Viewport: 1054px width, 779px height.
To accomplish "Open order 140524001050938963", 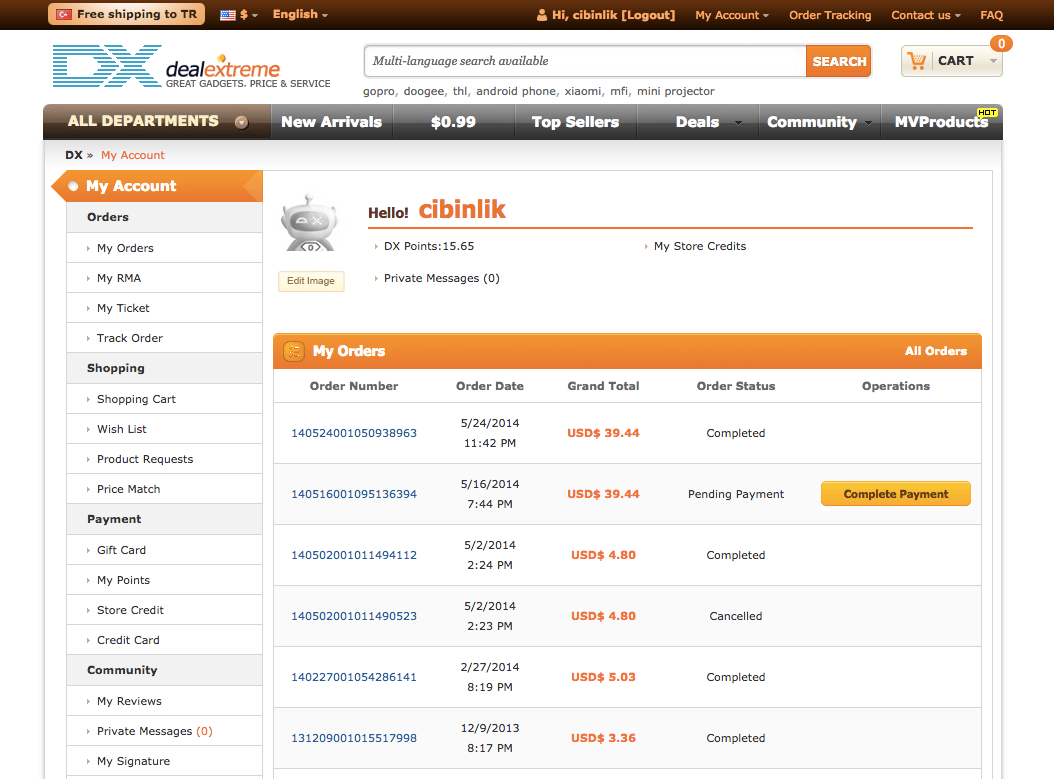I will 354,433.
